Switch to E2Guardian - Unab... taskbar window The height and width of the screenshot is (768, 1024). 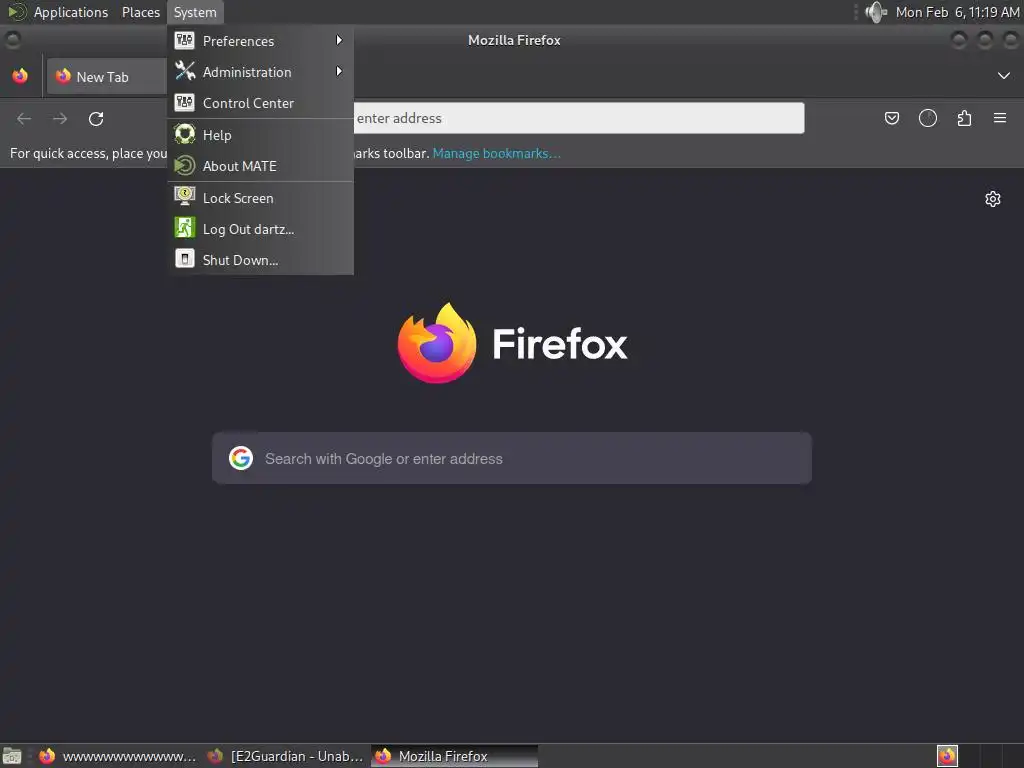tap(286, 756)
